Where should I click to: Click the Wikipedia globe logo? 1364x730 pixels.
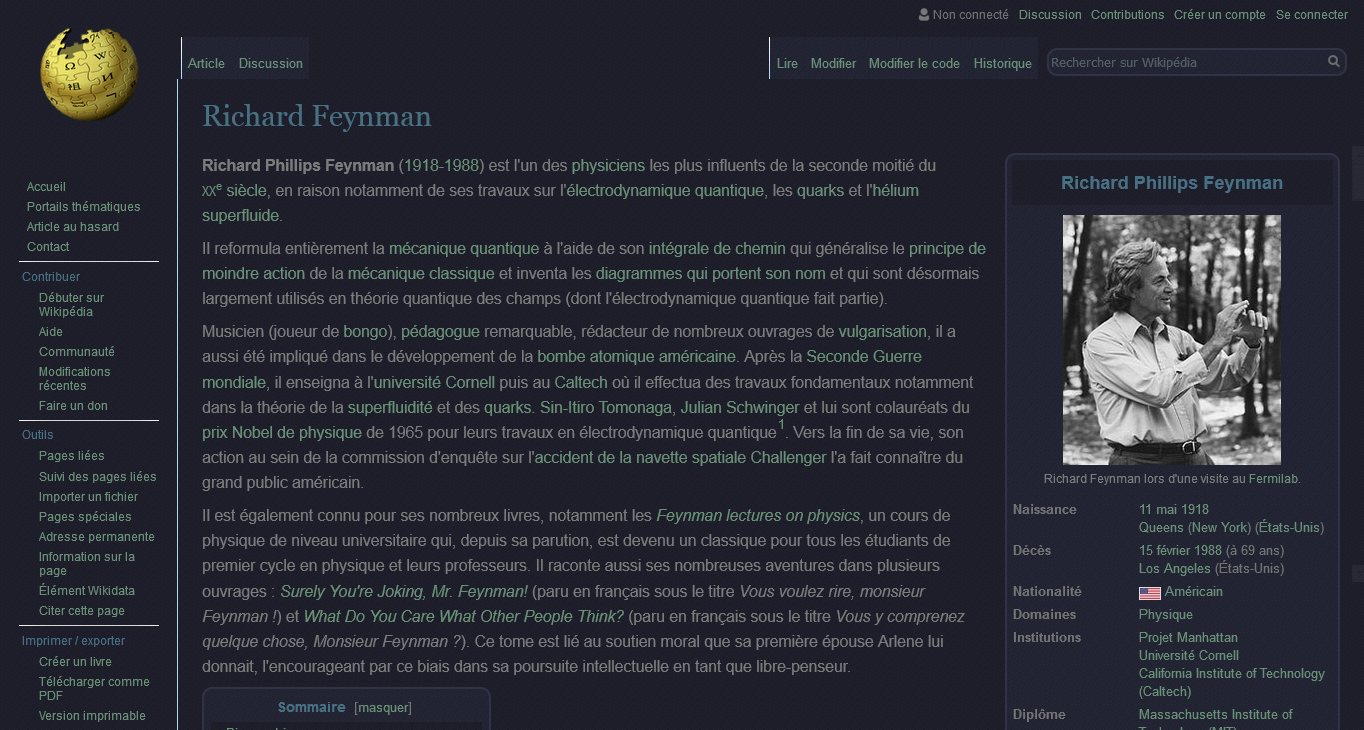(89, 74)
